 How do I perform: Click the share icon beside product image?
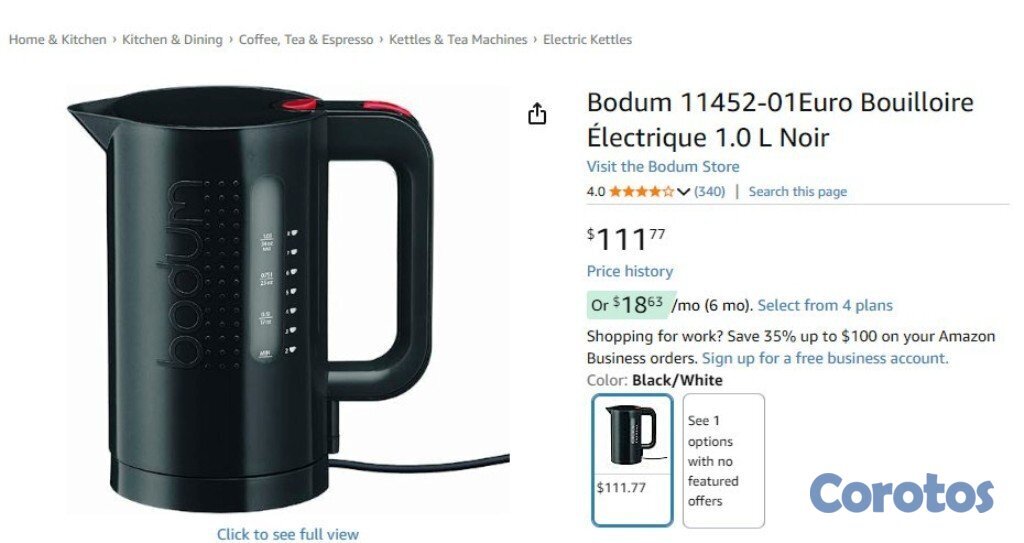[537, 114]
